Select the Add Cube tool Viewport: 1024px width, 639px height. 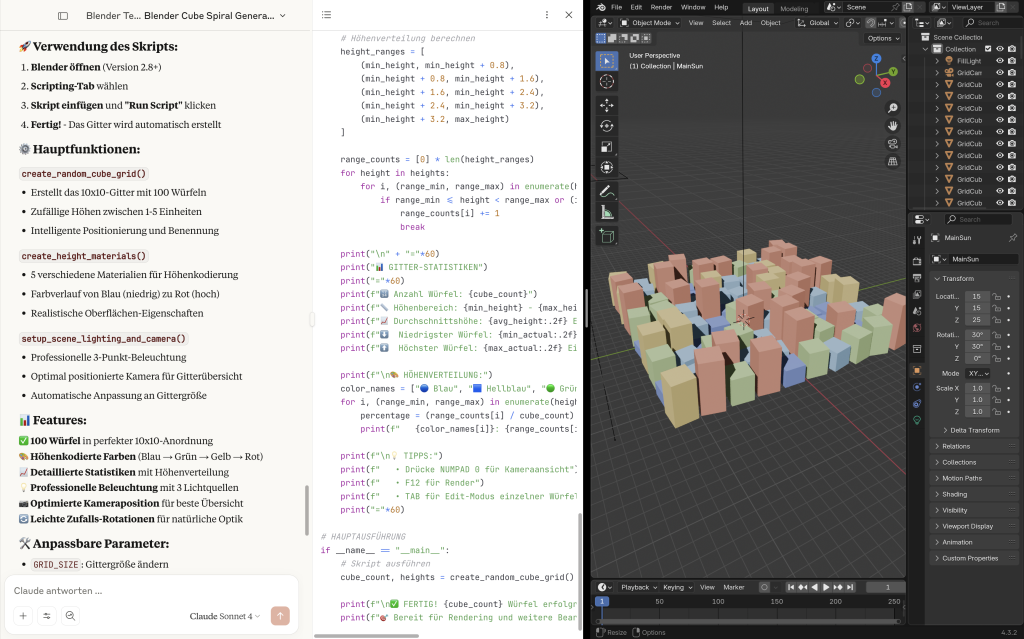607,236
